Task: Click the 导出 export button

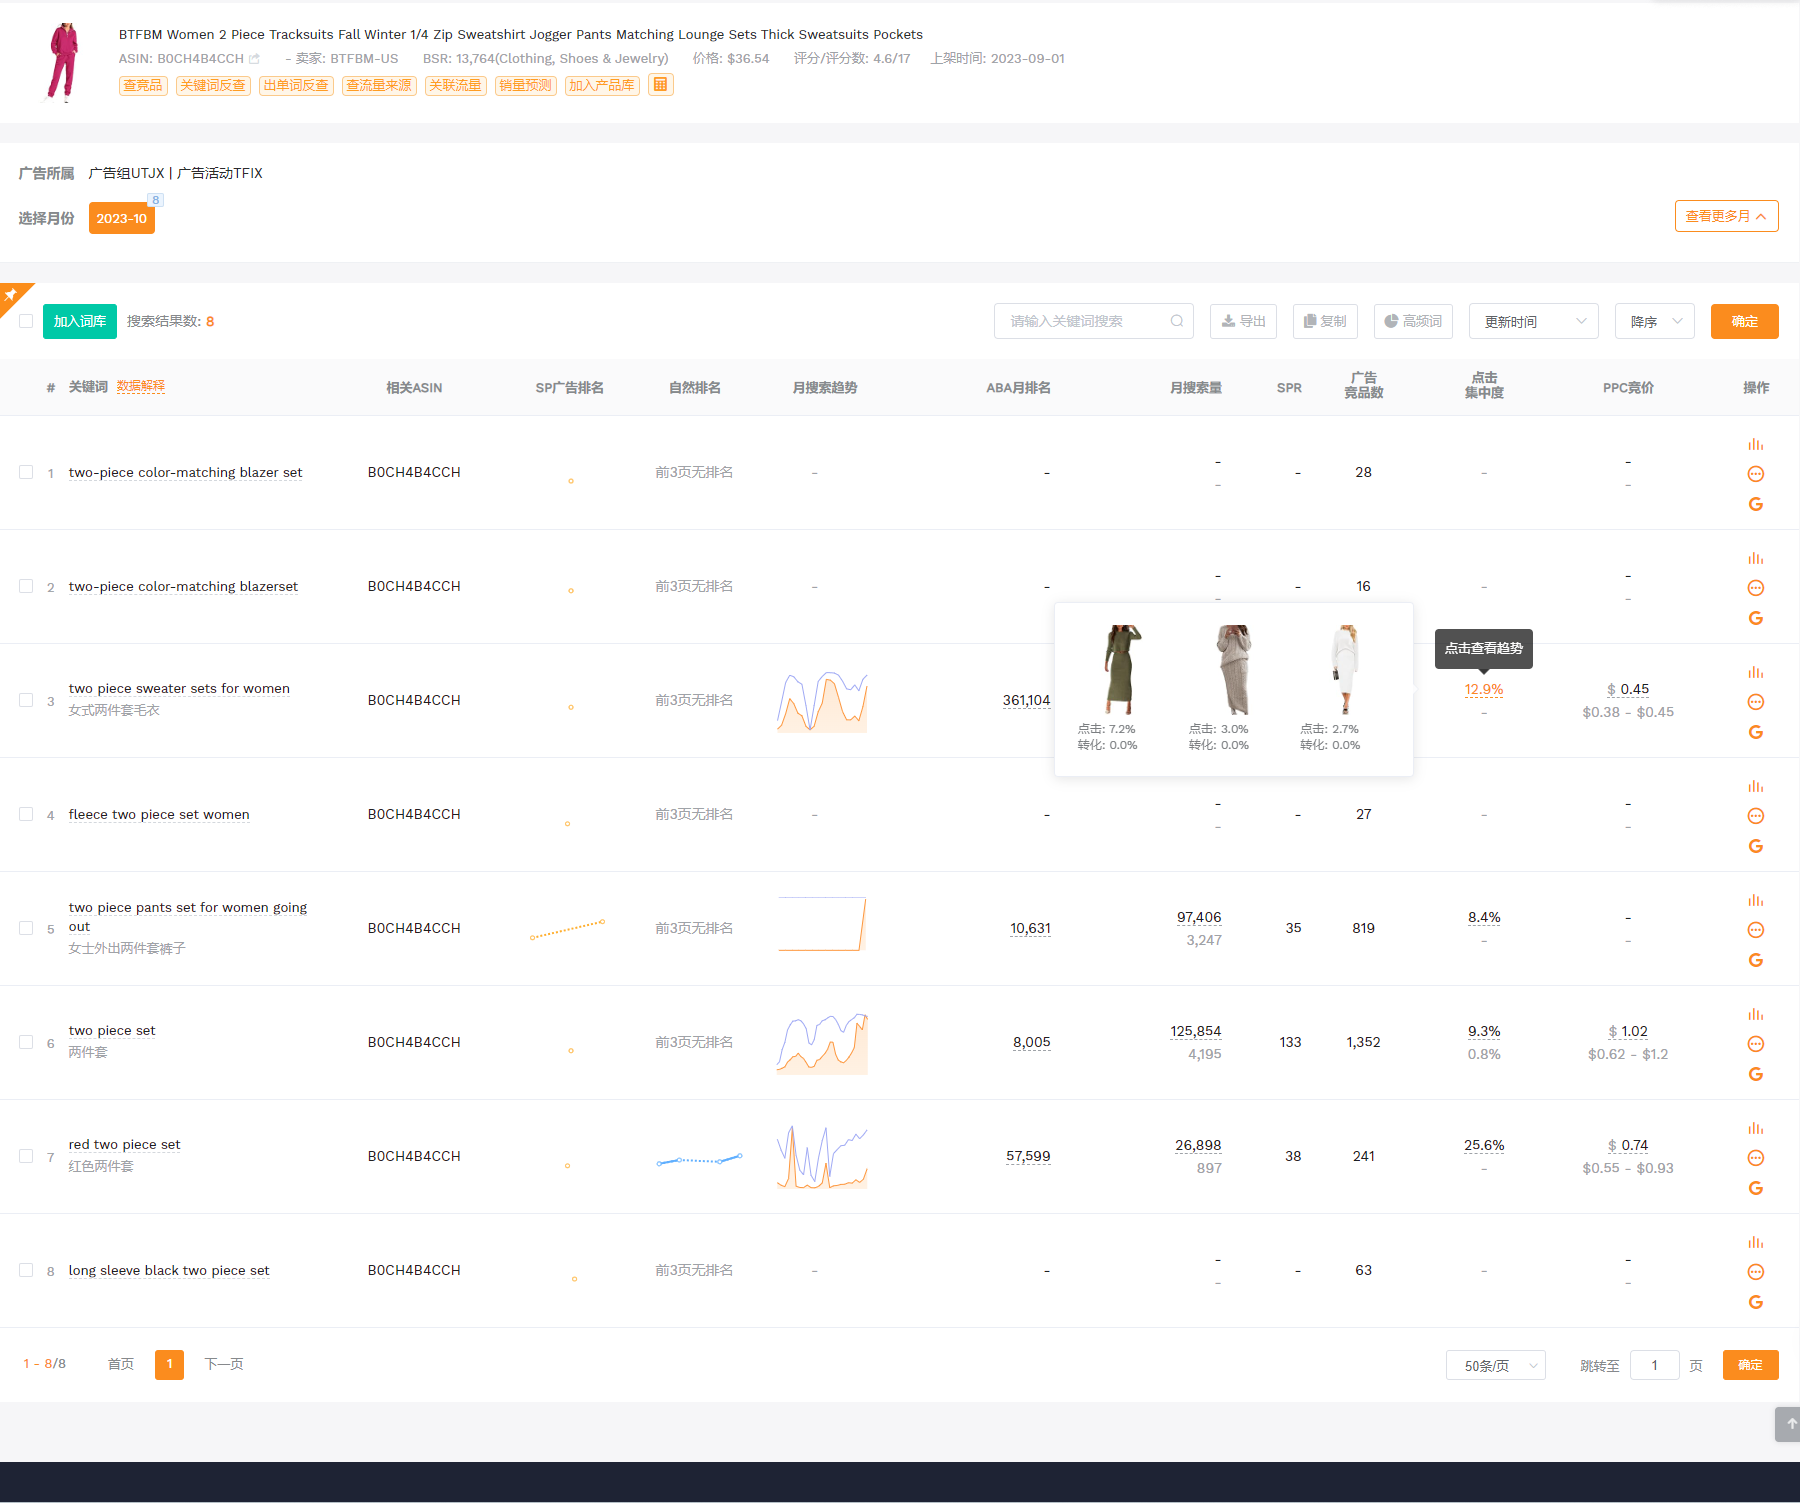Action: coord(1243,321)
